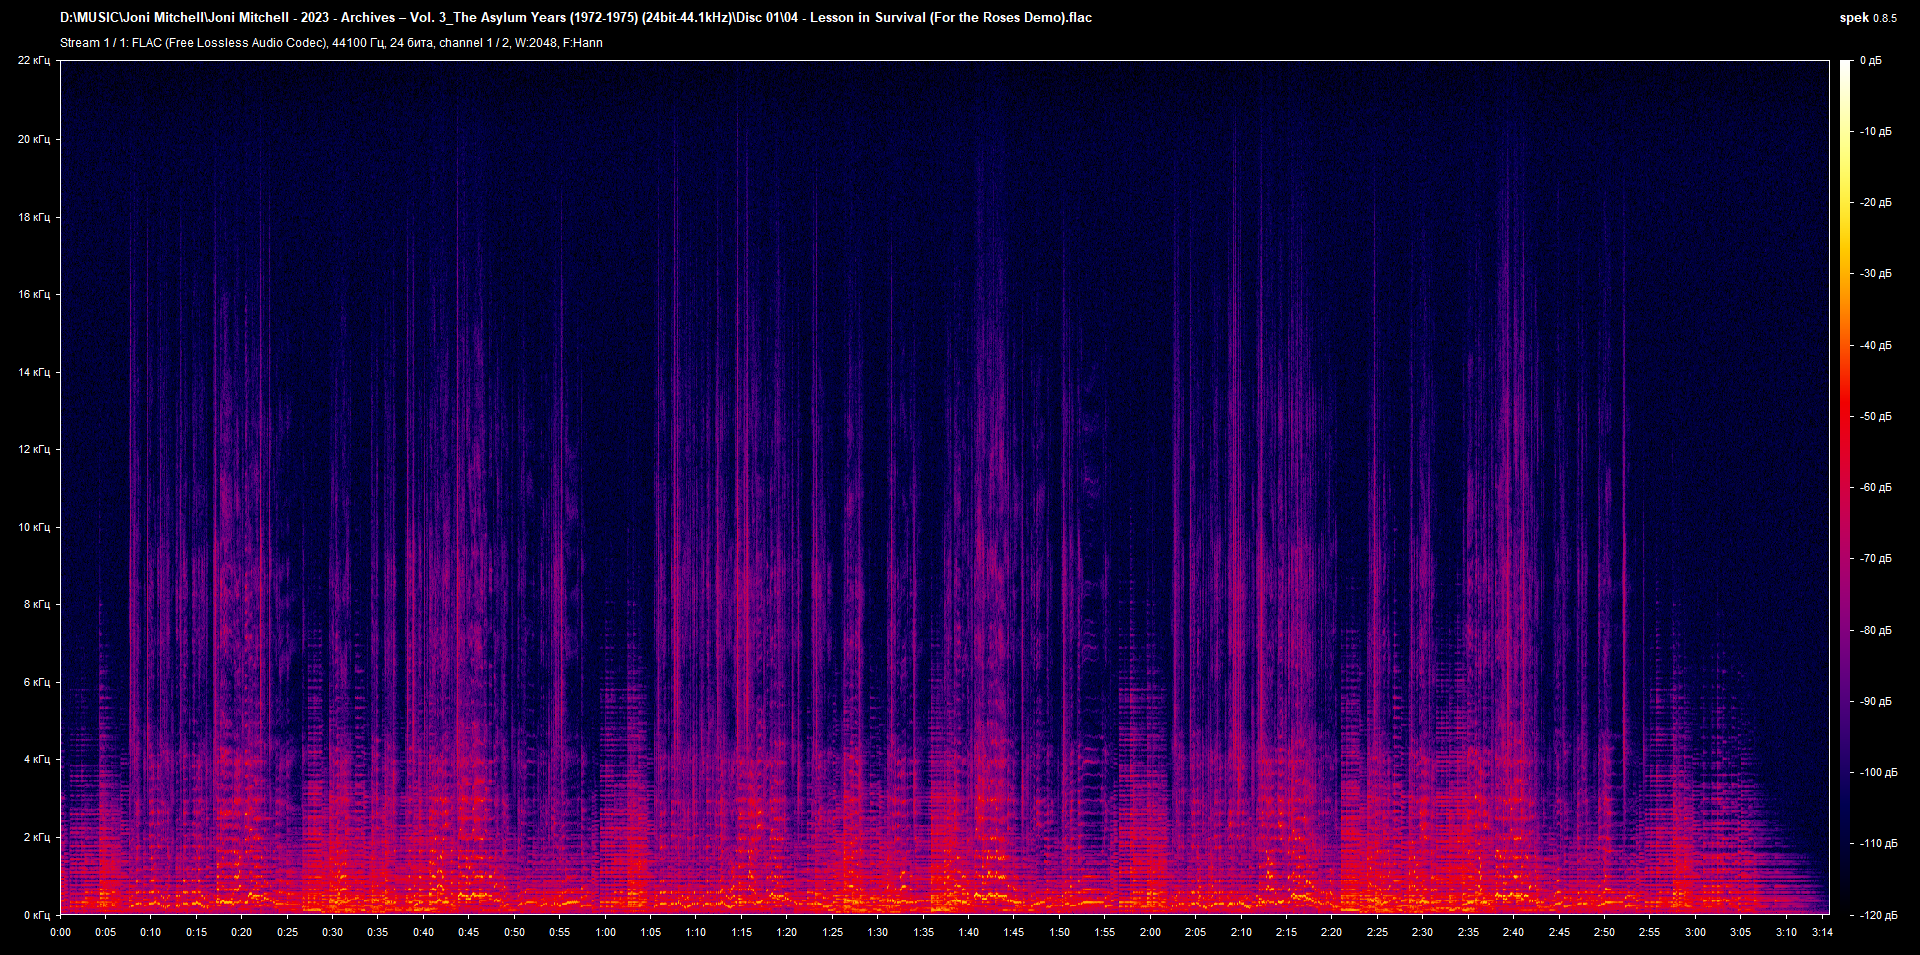Screen dimensions: 1920x955
Task: Click the 8 кГц frequency axis label
Action: [38, 604]
